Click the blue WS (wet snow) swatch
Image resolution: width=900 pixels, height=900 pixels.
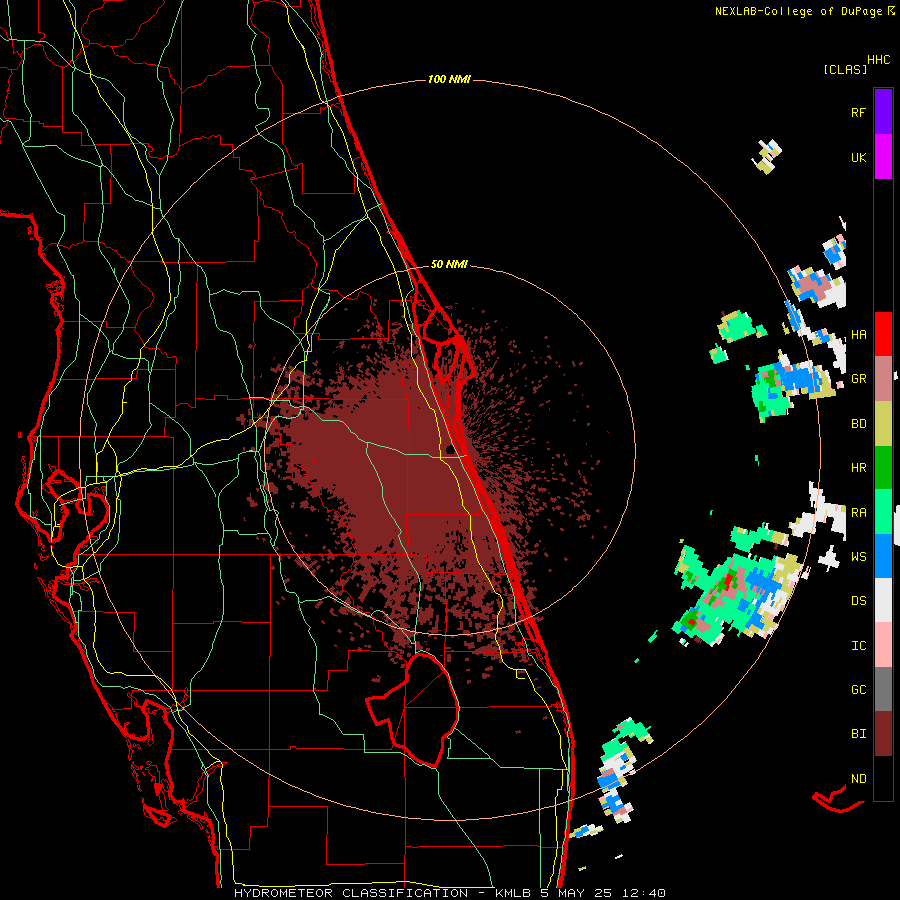tap(883, 556)
